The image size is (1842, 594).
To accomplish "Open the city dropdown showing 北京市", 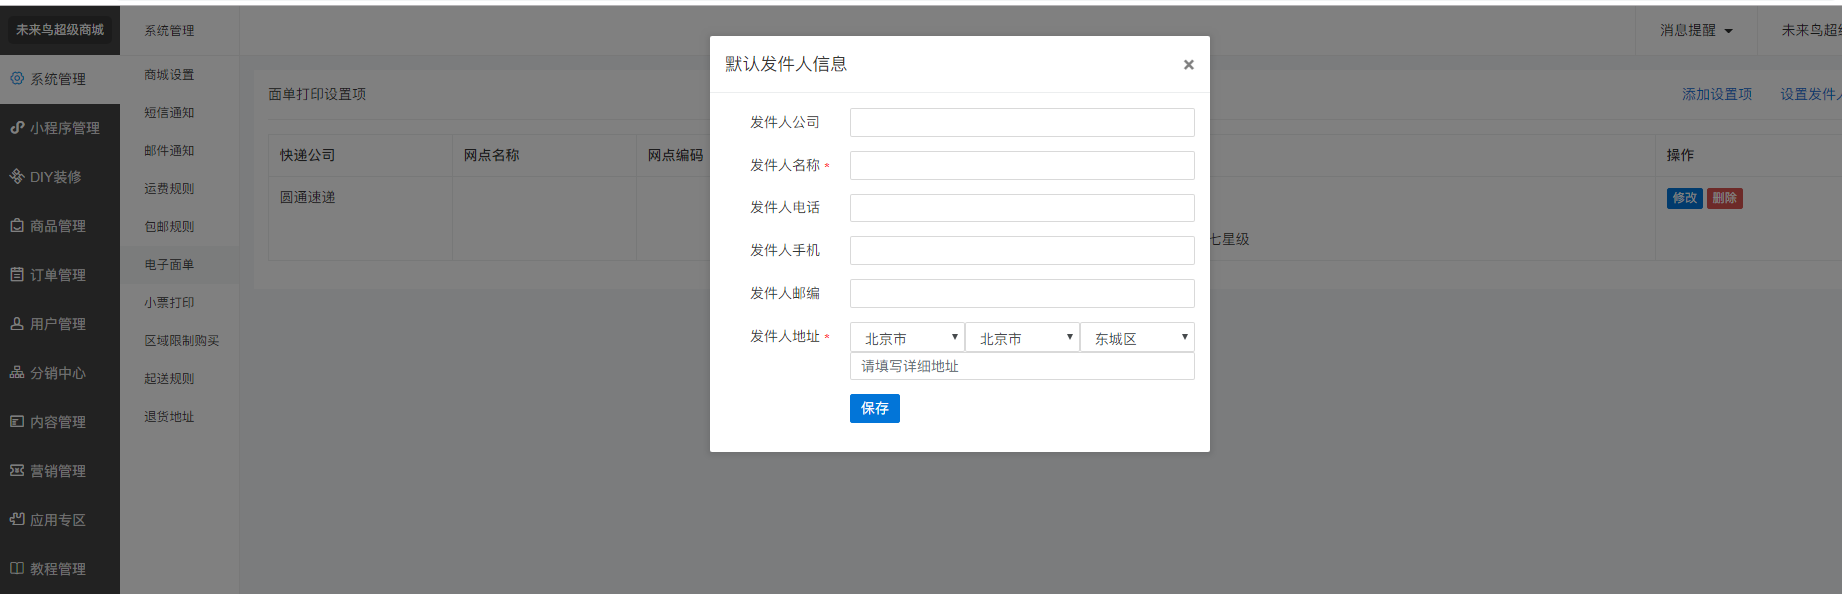I will [x=1022, y=338].
